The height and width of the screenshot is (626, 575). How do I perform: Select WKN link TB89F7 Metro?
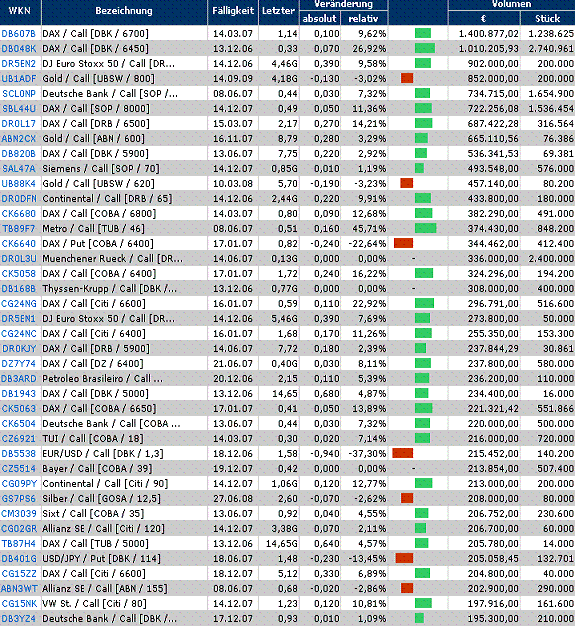(18, 229)
